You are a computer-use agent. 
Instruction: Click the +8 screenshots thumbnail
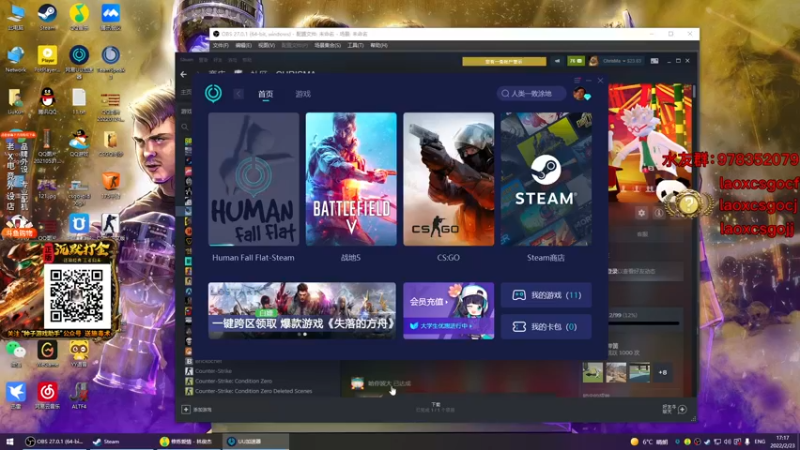pyautogui.click(x=663, y=372)
